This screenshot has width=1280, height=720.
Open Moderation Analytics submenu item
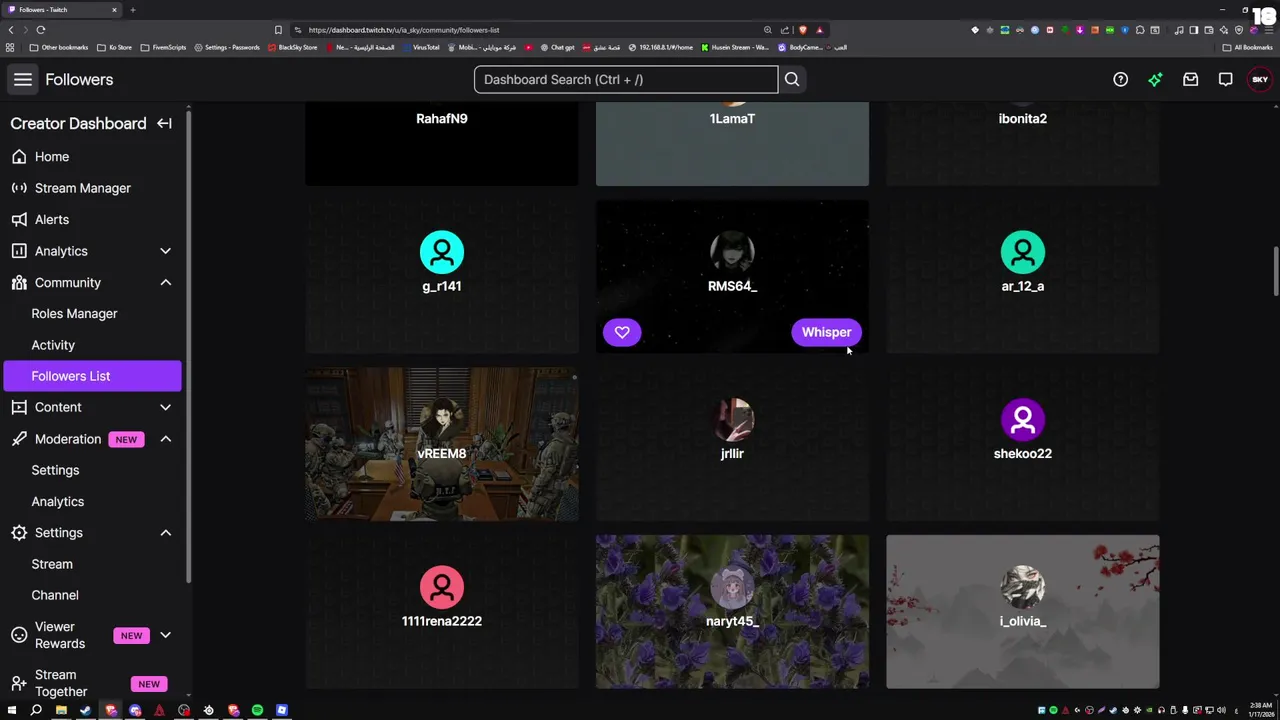tap(57, 502)
